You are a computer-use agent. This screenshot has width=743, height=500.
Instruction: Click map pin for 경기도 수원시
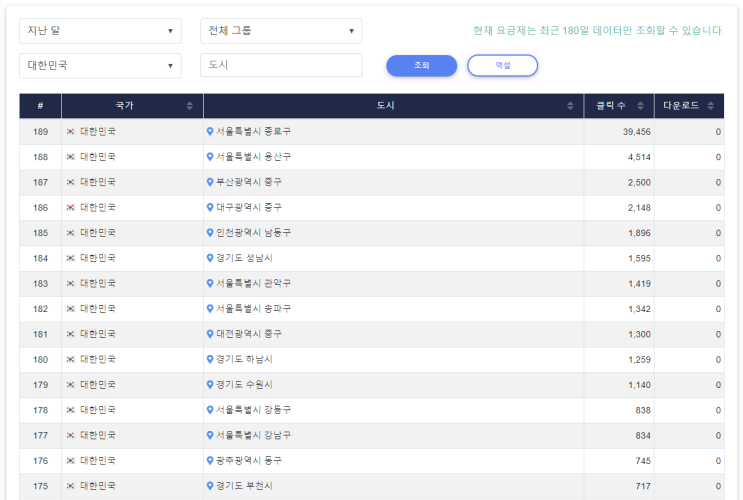pos(210,385)
